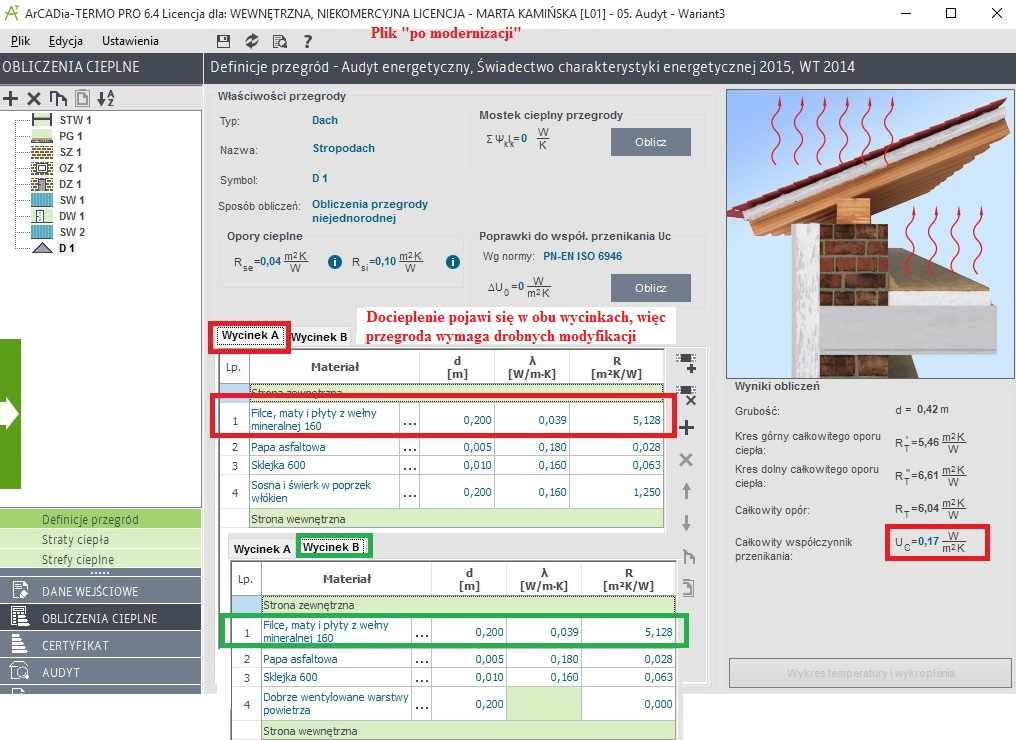Select the PG 1 partition in tree
This screenshot has height=740, width=1016.
coord(71,136)
